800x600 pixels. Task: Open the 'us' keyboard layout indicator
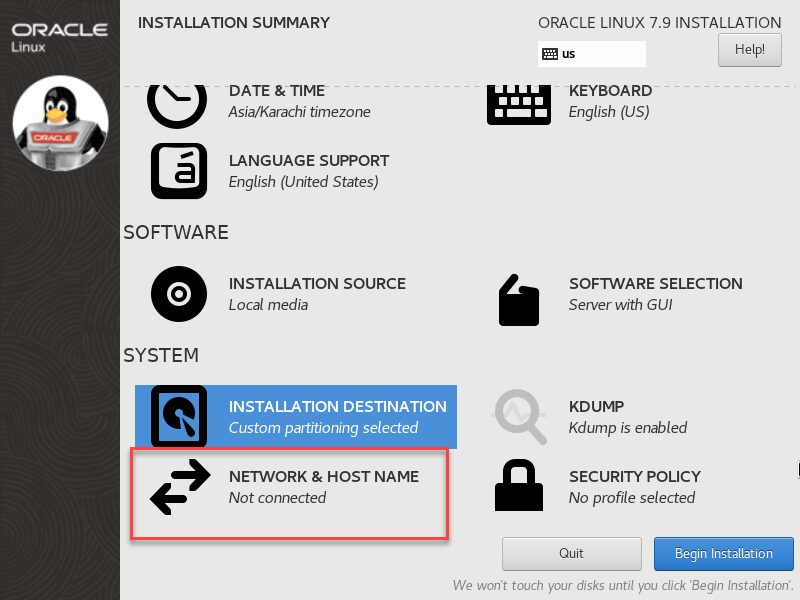tap(591, 54)
